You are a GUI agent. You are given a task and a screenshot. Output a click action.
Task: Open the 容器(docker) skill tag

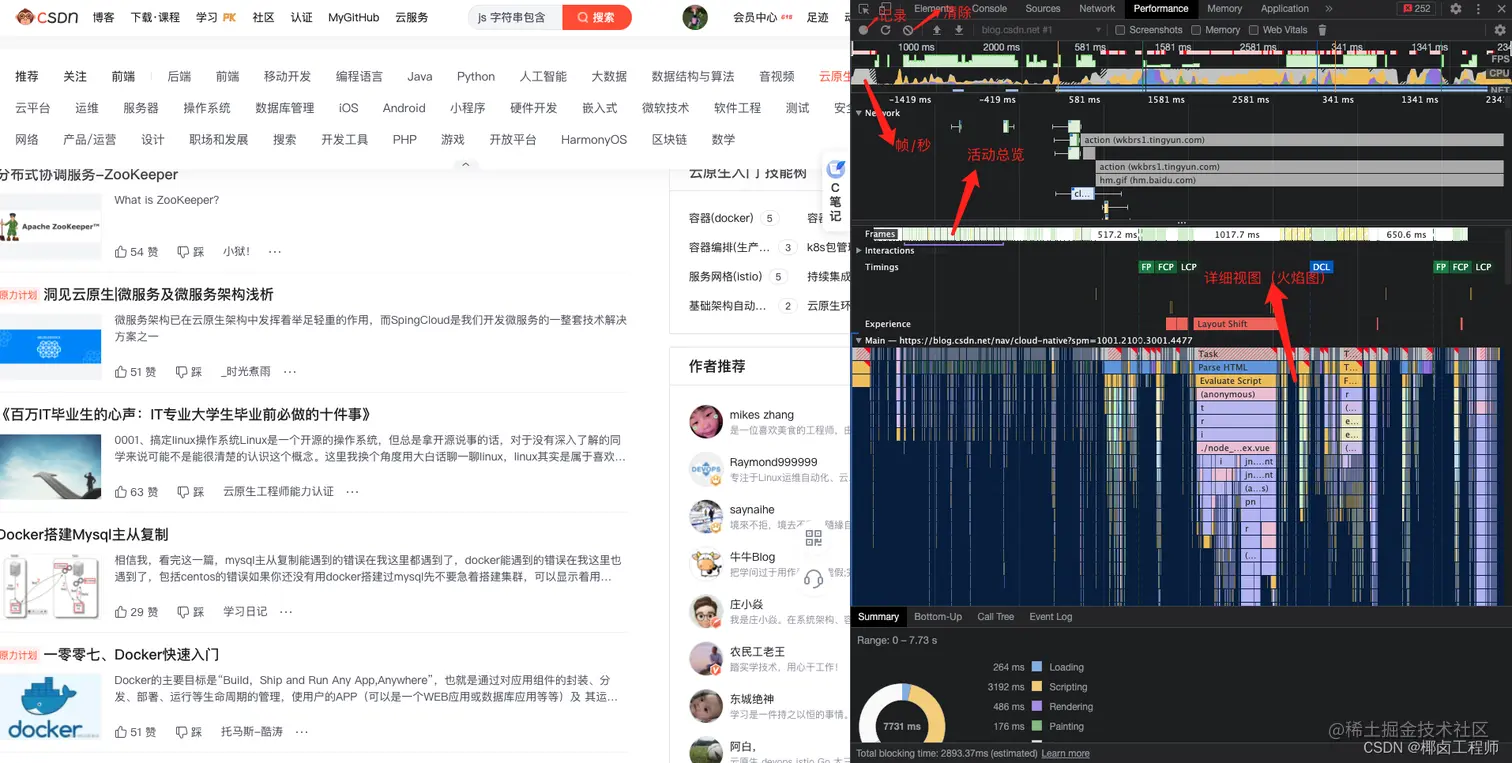point(721,218)
